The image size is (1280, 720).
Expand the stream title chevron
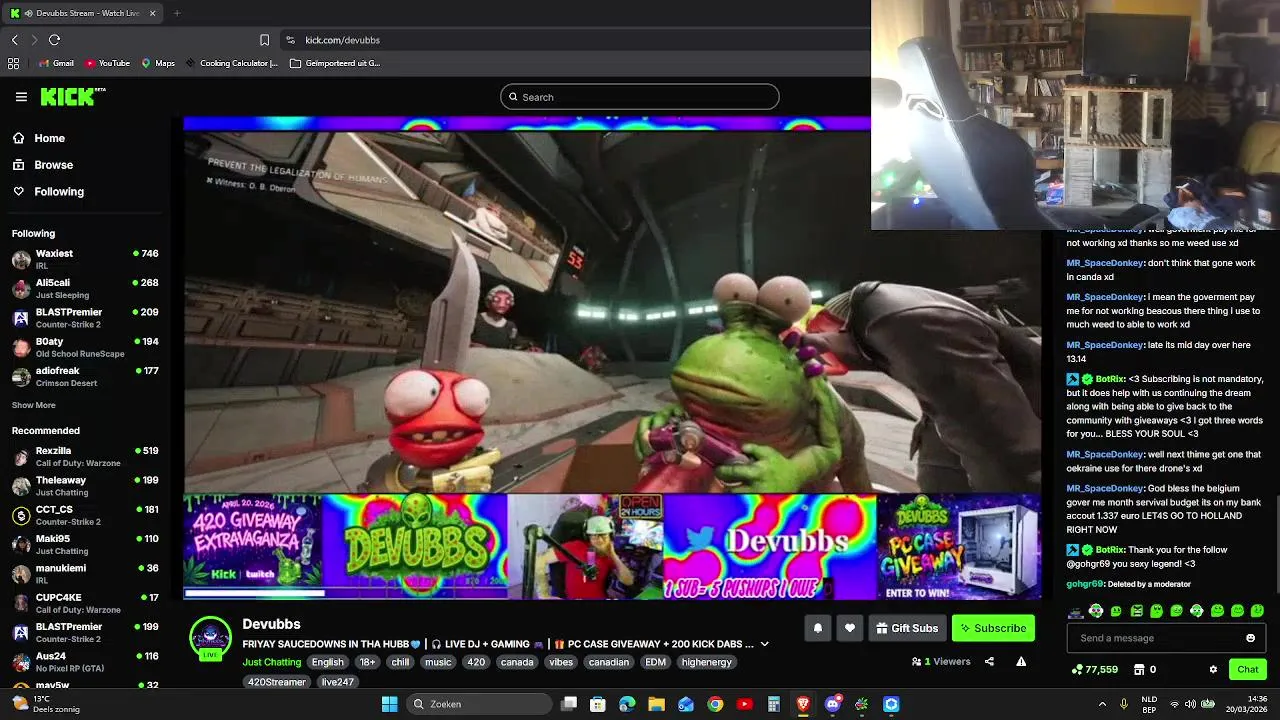pos(765,644)
